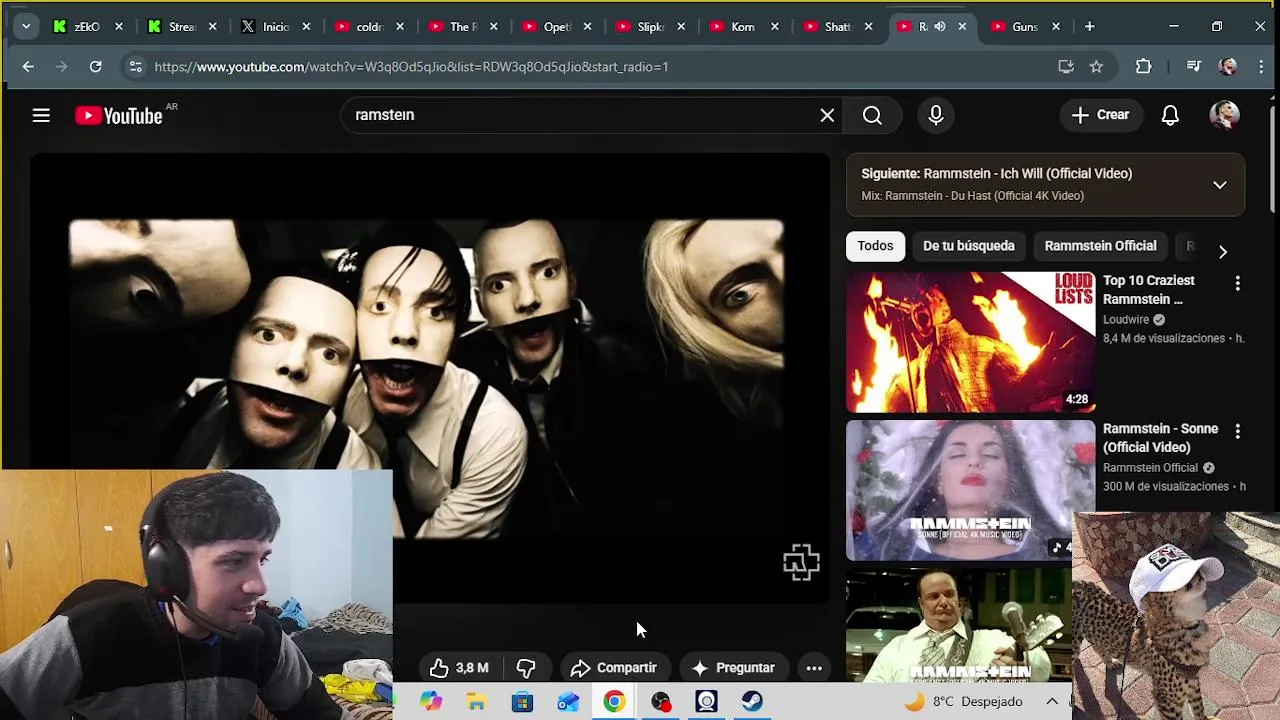Open the media controls icon in Chrome toolbar

[x=1193, y=67]
